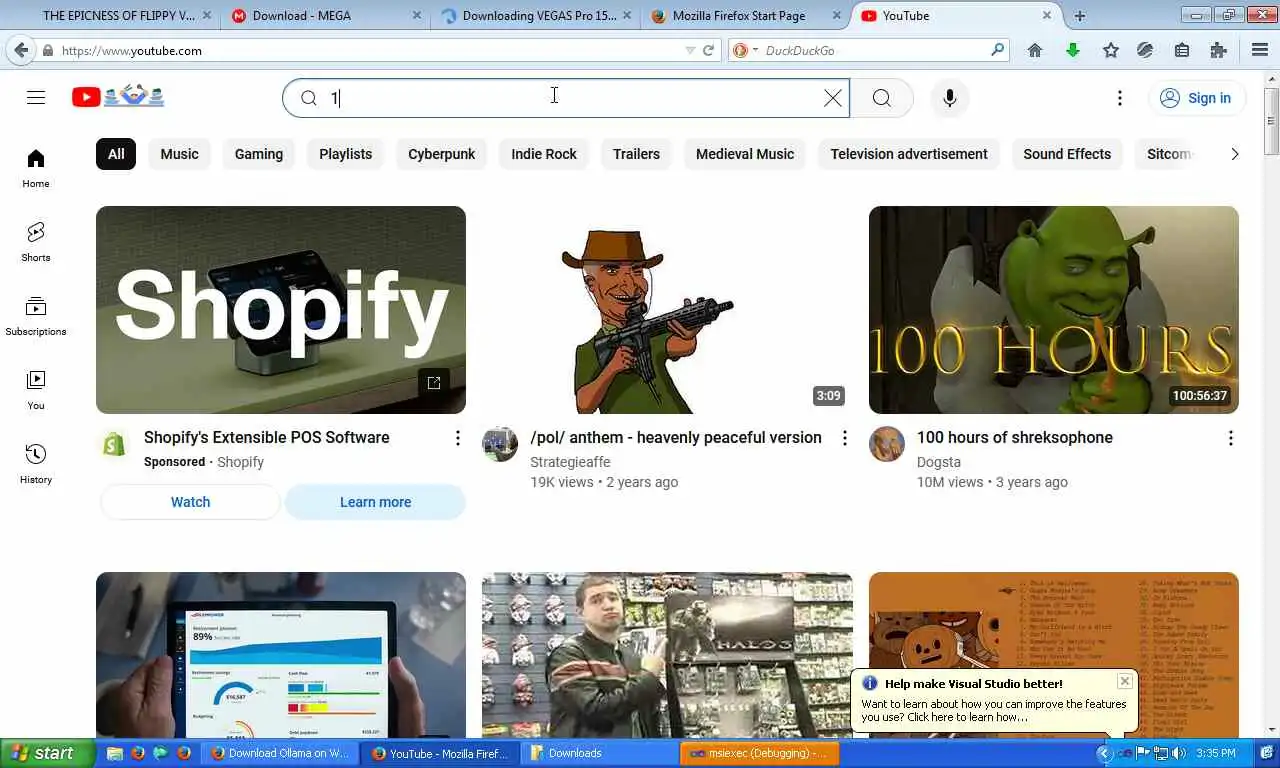Start voice search with microphone icon
This screenshot has height=768, width=1280.
949,98
